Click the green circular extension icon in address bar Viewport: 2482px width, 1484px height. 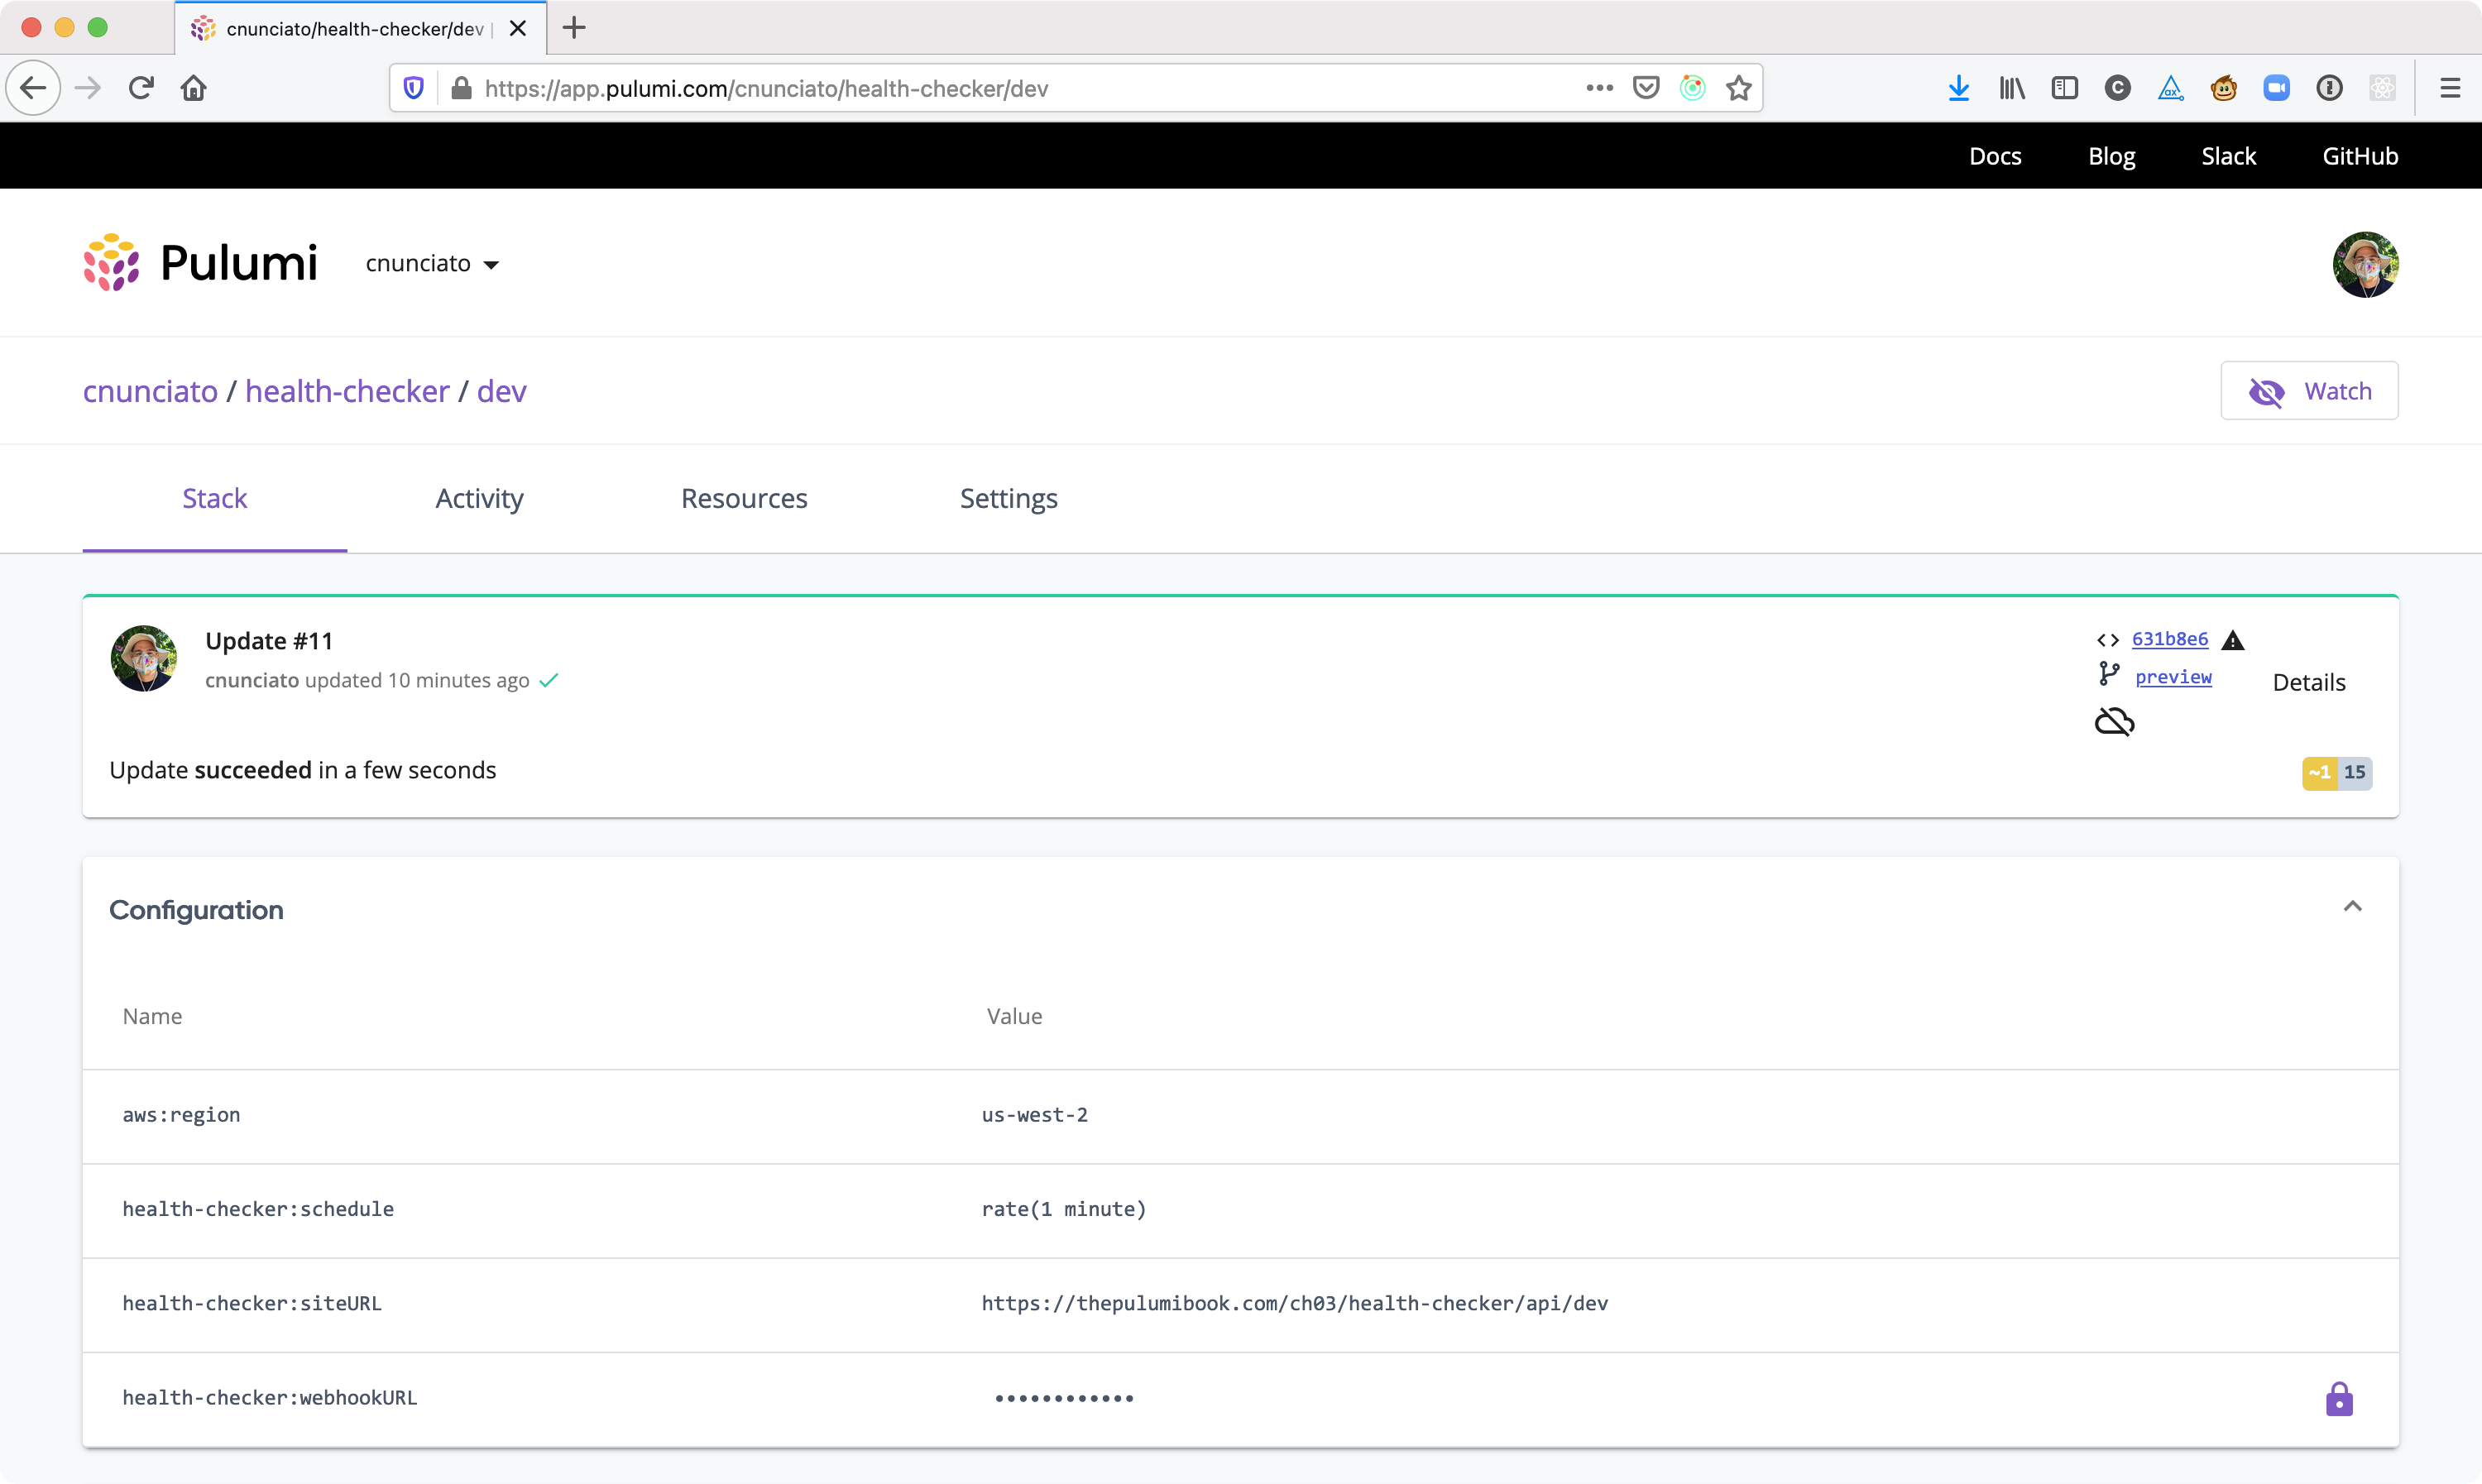click(x=1693, y=88)
